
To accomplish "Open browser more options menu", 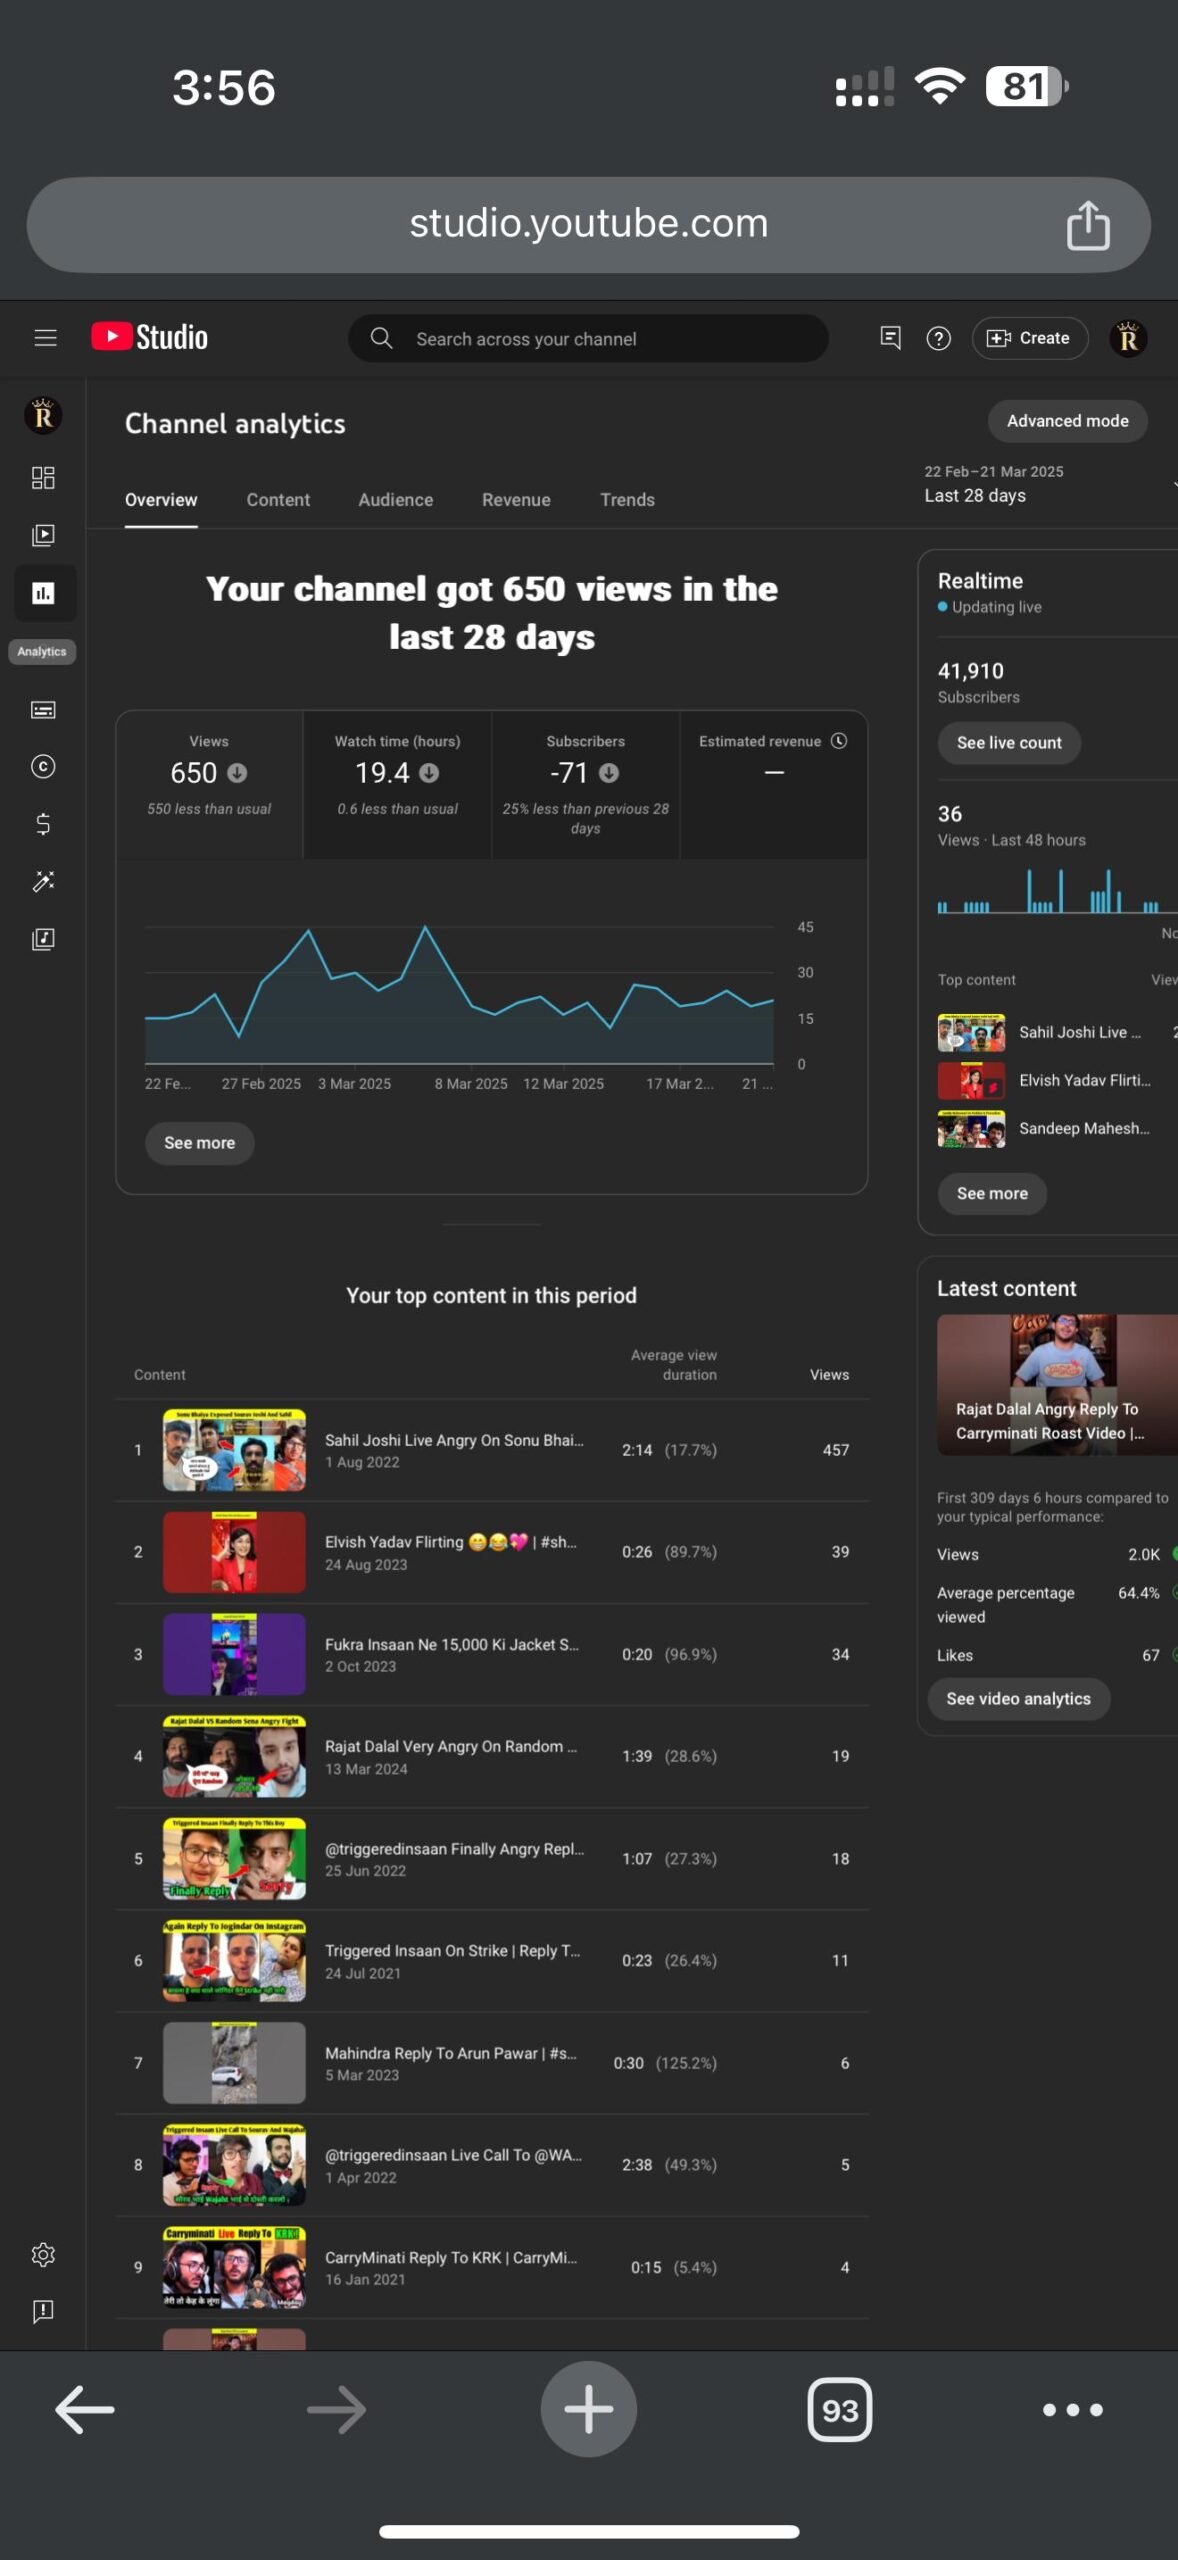I will pos(1072,2410).
